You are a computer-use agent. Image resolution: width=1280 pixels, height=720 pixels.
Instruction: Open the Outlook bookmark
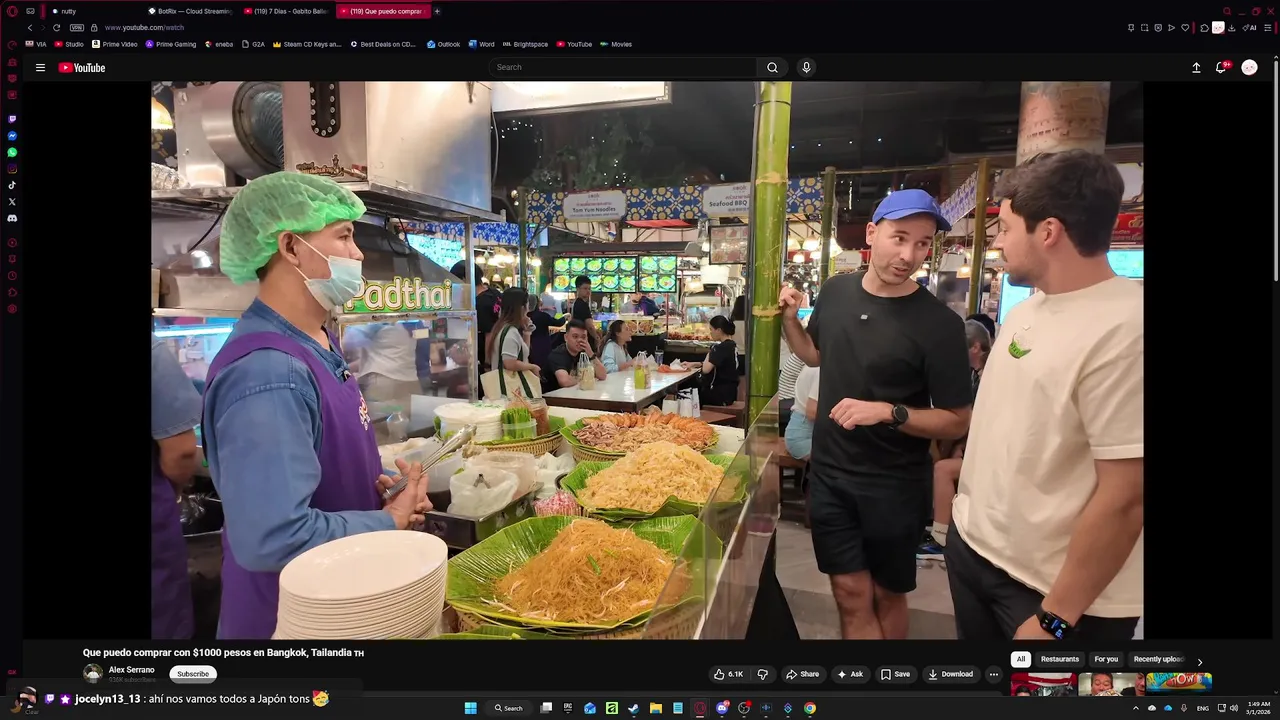coord(443,44)
